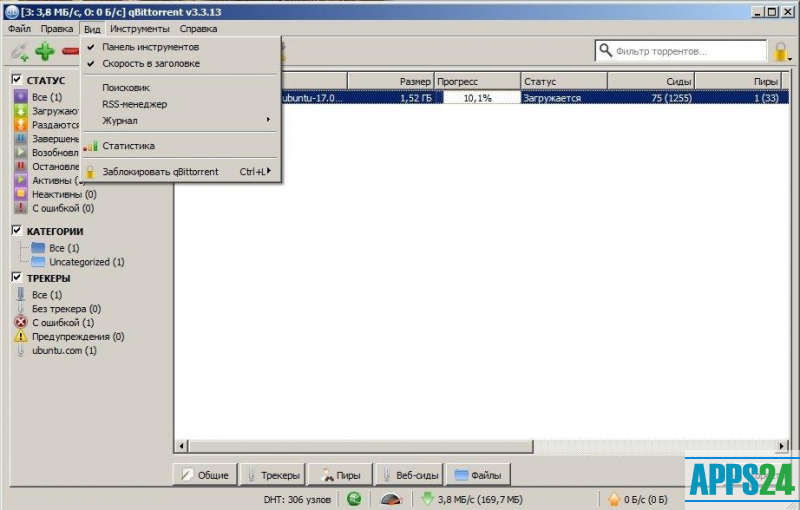Viewport: 800px width, 510px height.
Task: Click the DHT: 306 узлов status text
Action: [297, 499]
